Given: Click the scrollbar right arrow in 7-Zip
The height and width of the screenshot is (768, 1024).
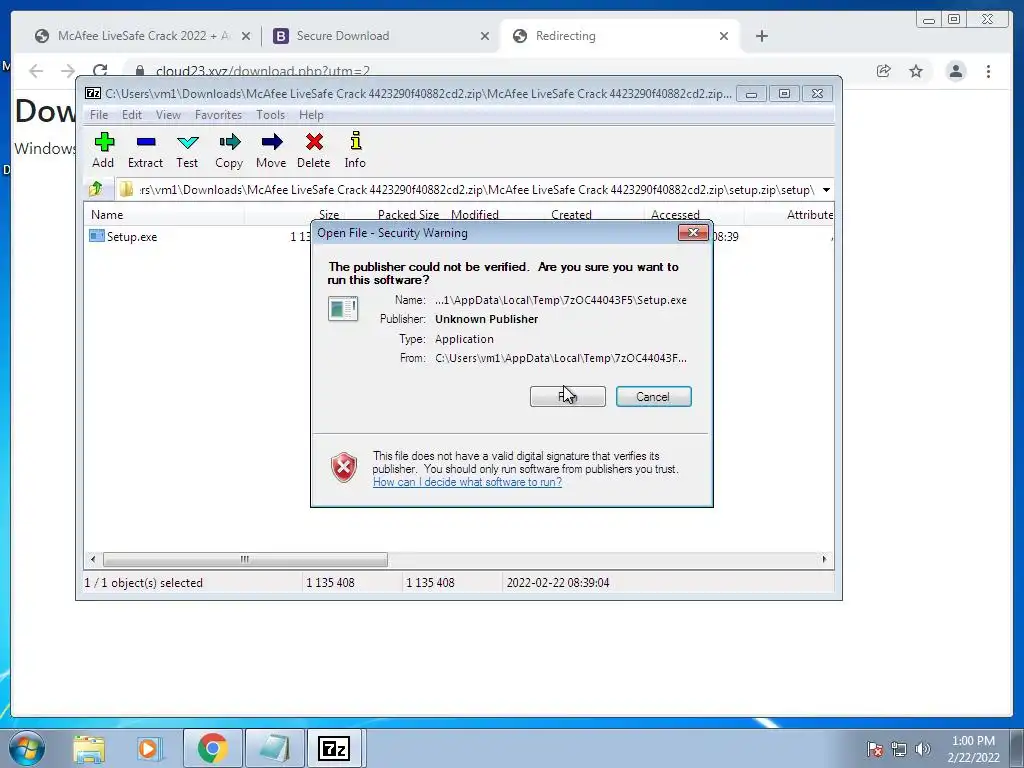Looking at the screenshot, I should coord(824,560).
